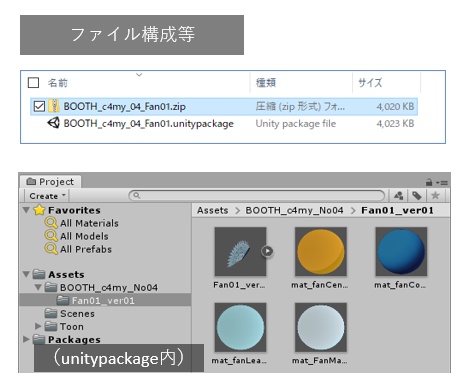Click Assets in the breadcrumb path
Image resolution: width=471 pixels, height=384 pixels.
(212, 210)
